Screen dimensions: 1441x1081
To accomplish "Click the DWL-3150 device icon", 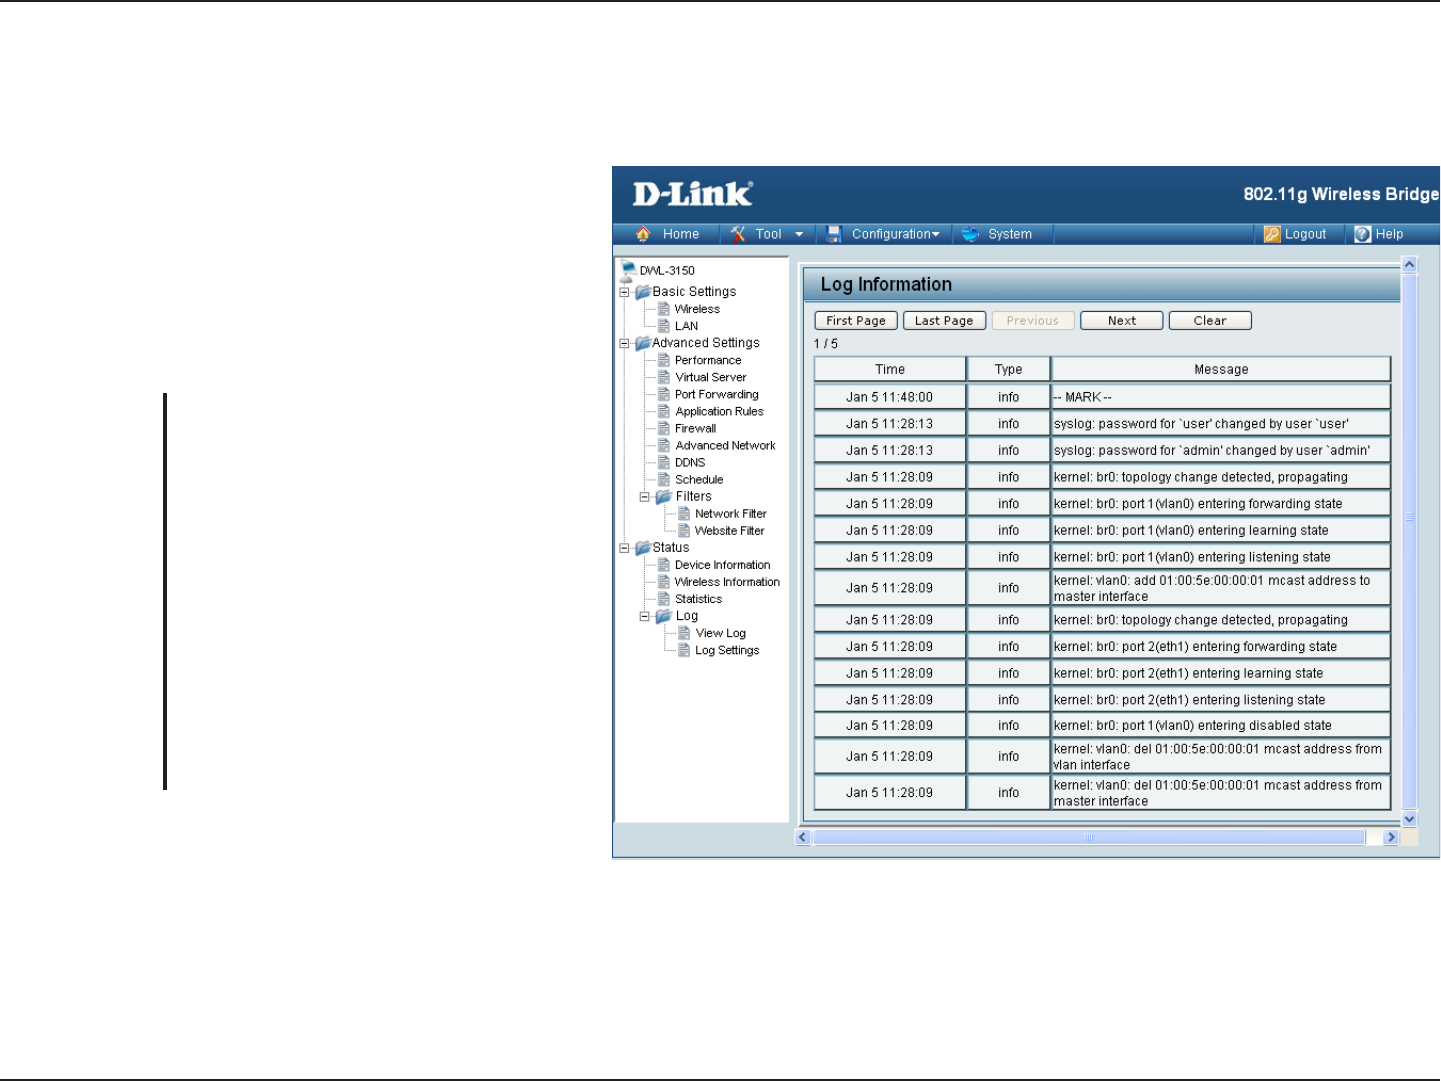I will (x=628, y=270).
